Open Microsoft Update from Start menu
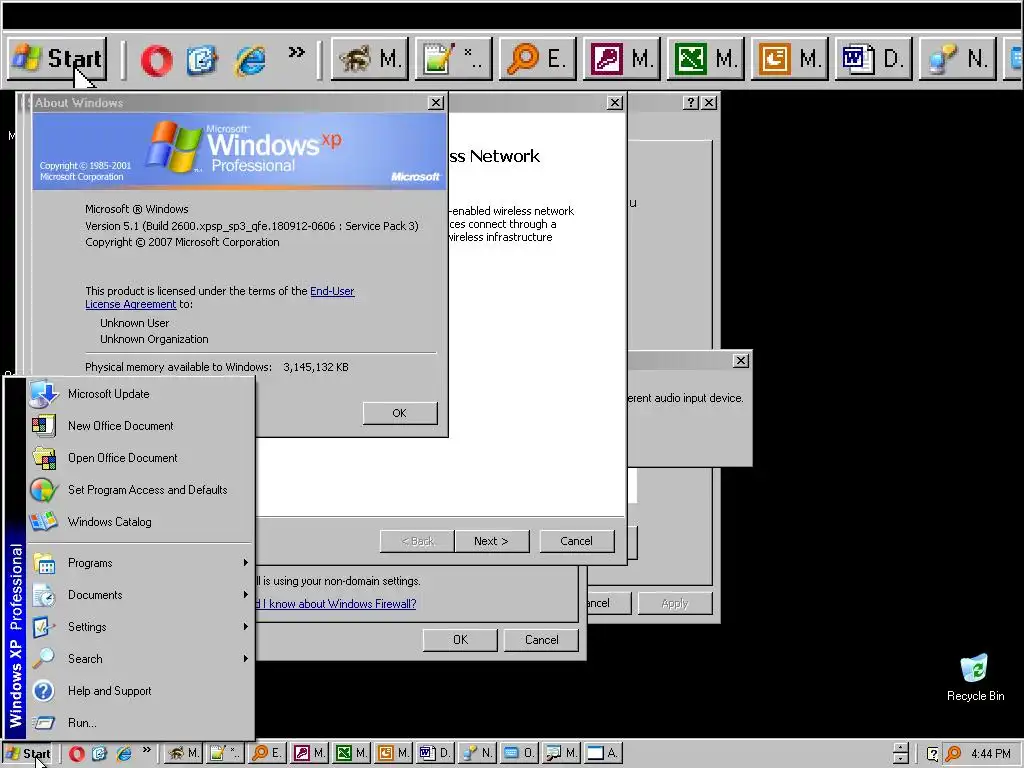 pyautogui.click(x=140, y=394)
